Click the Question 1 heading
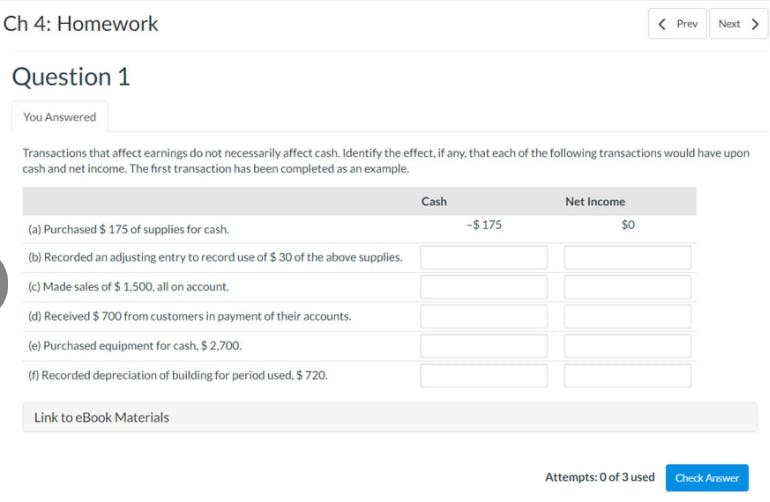This screenshot has width=770, height=502. point(71,77)
